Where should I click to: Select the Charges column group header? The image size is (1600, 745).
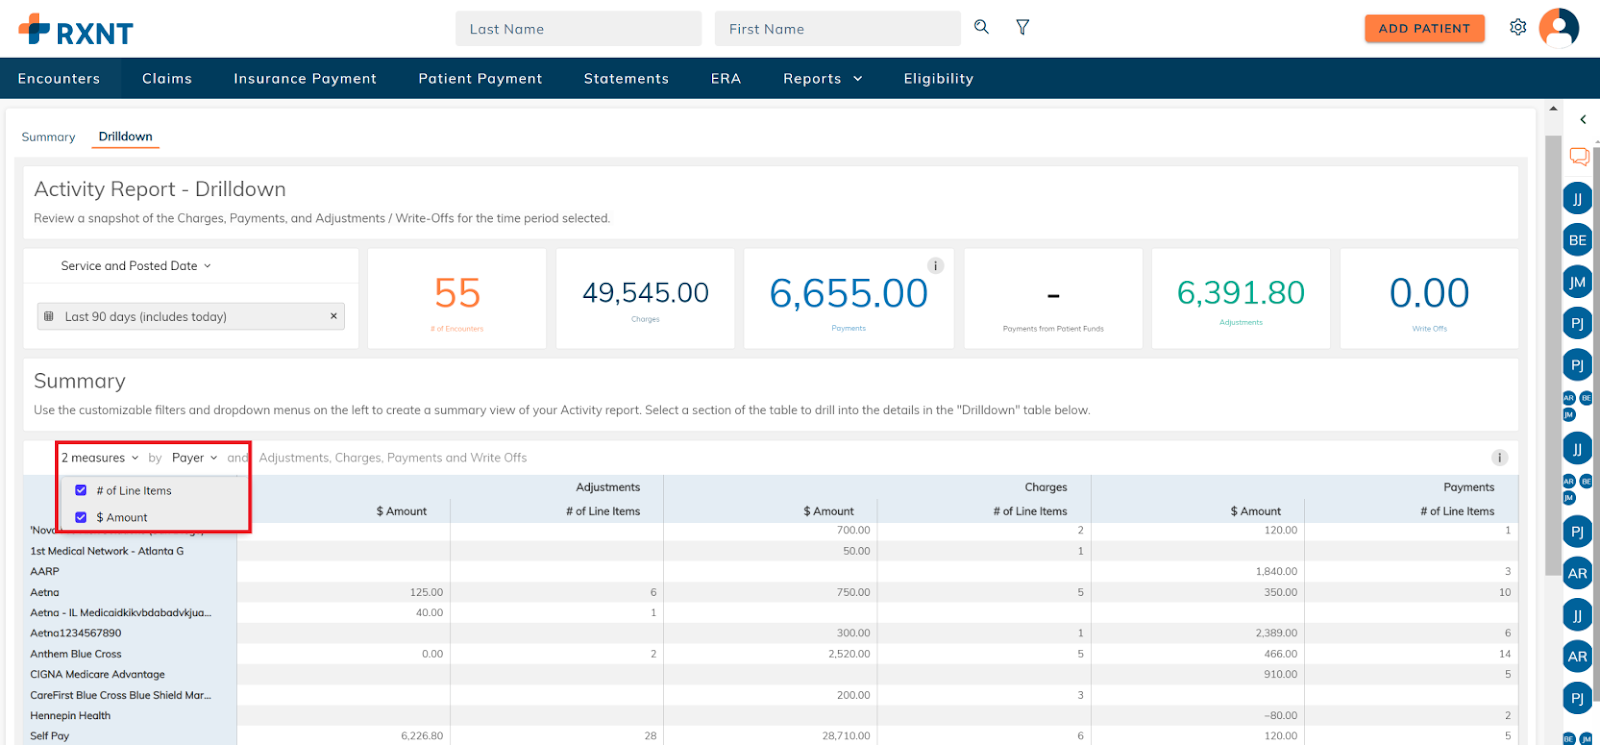click(1046, 487)
